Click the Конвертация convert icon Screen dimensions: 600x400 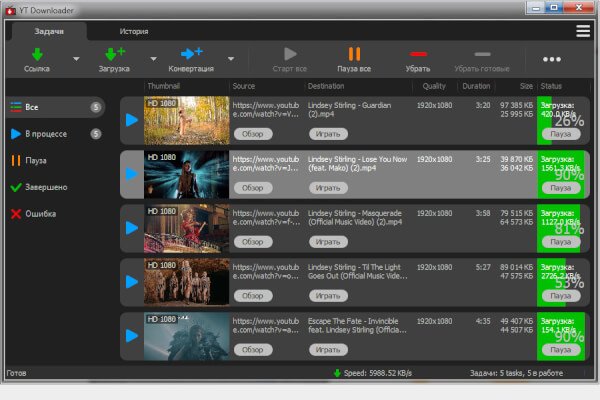click(191, 53)
